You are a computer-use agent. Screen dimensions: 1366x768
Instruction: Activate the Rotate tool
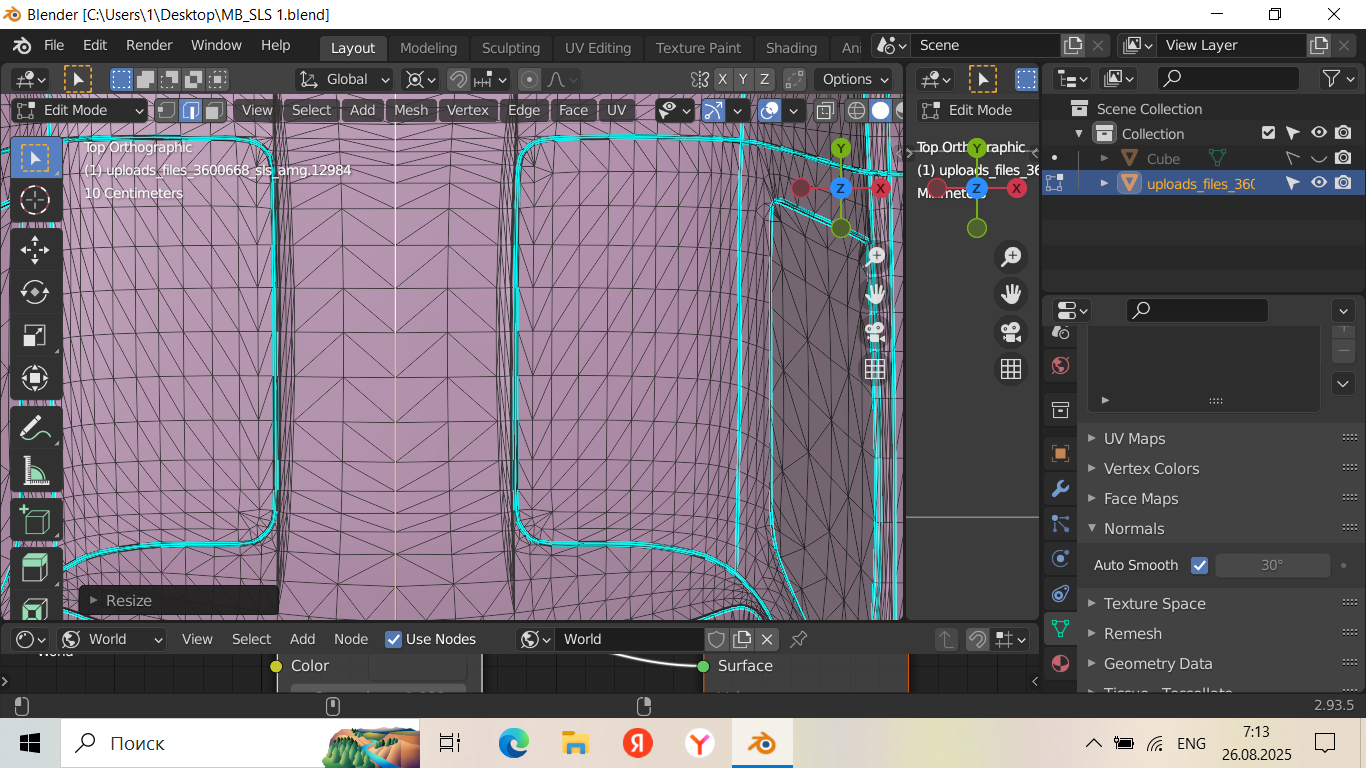[x=35, y=292]
